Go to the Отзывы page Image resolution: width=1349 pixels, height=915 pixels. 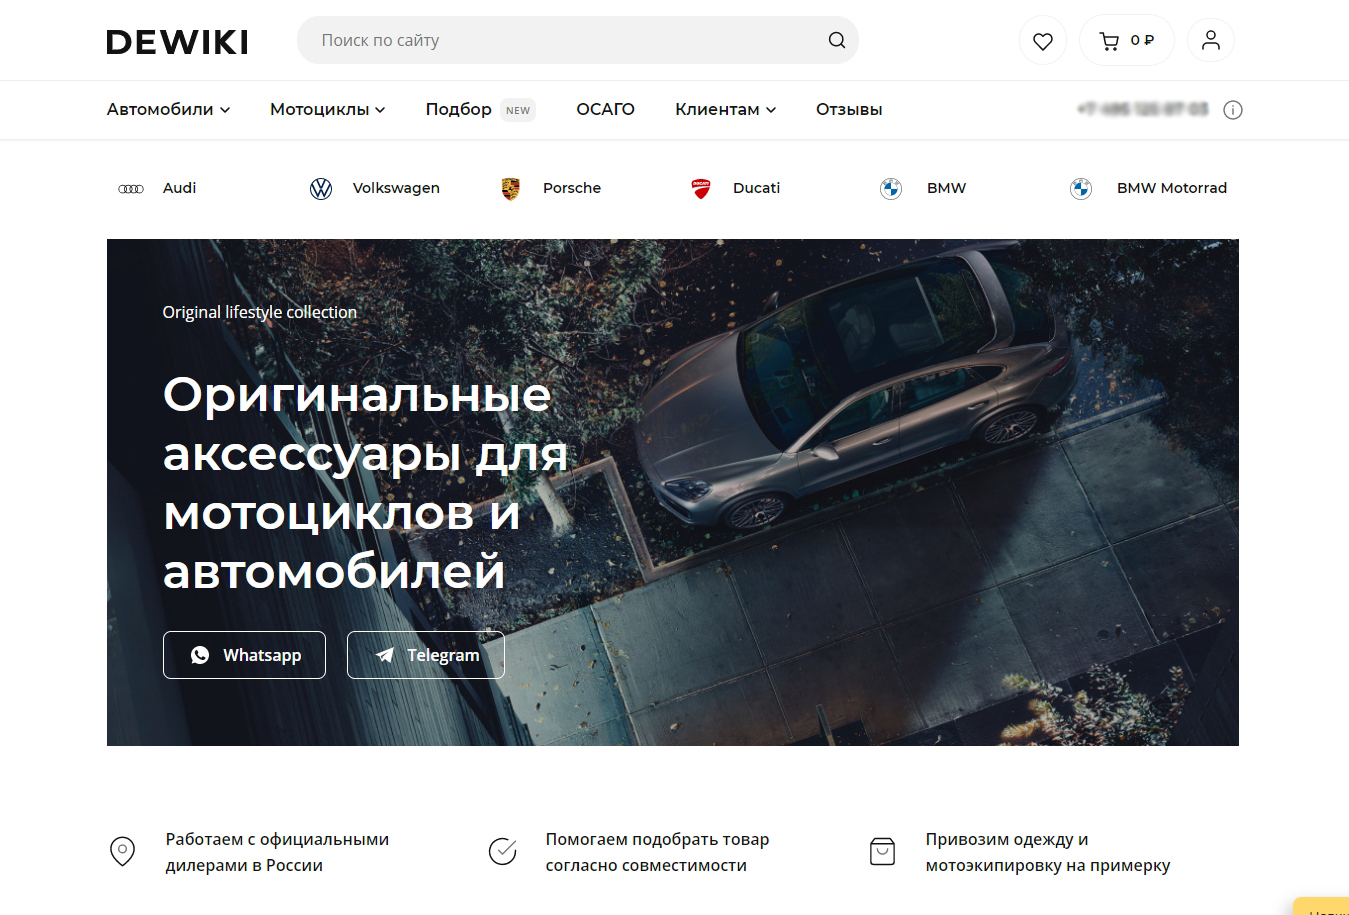coord(849,110)
